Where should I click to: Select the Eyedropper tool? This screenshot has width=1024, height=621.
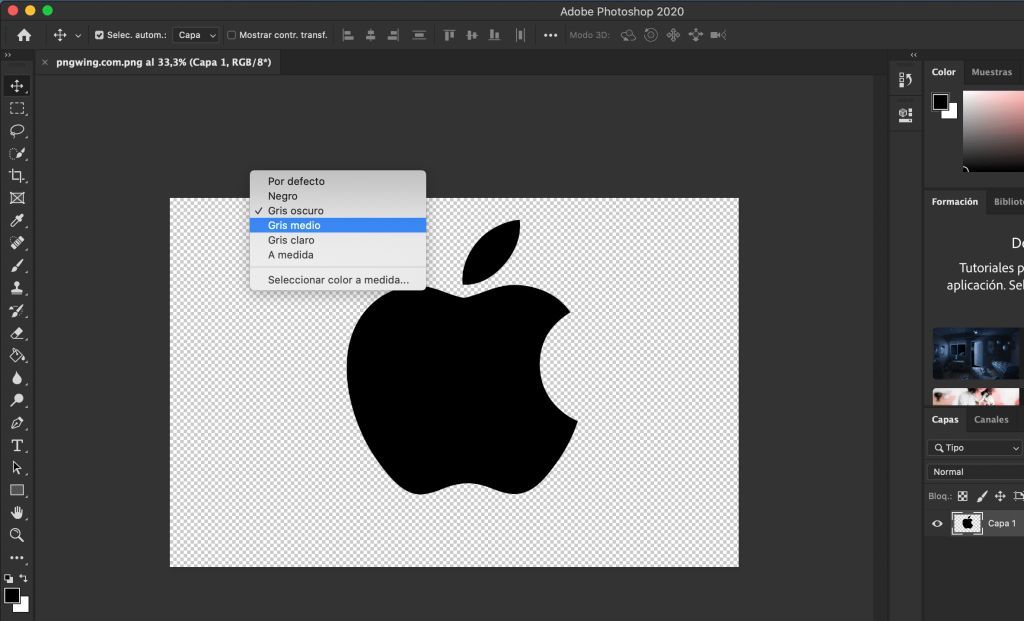[17, 221]
